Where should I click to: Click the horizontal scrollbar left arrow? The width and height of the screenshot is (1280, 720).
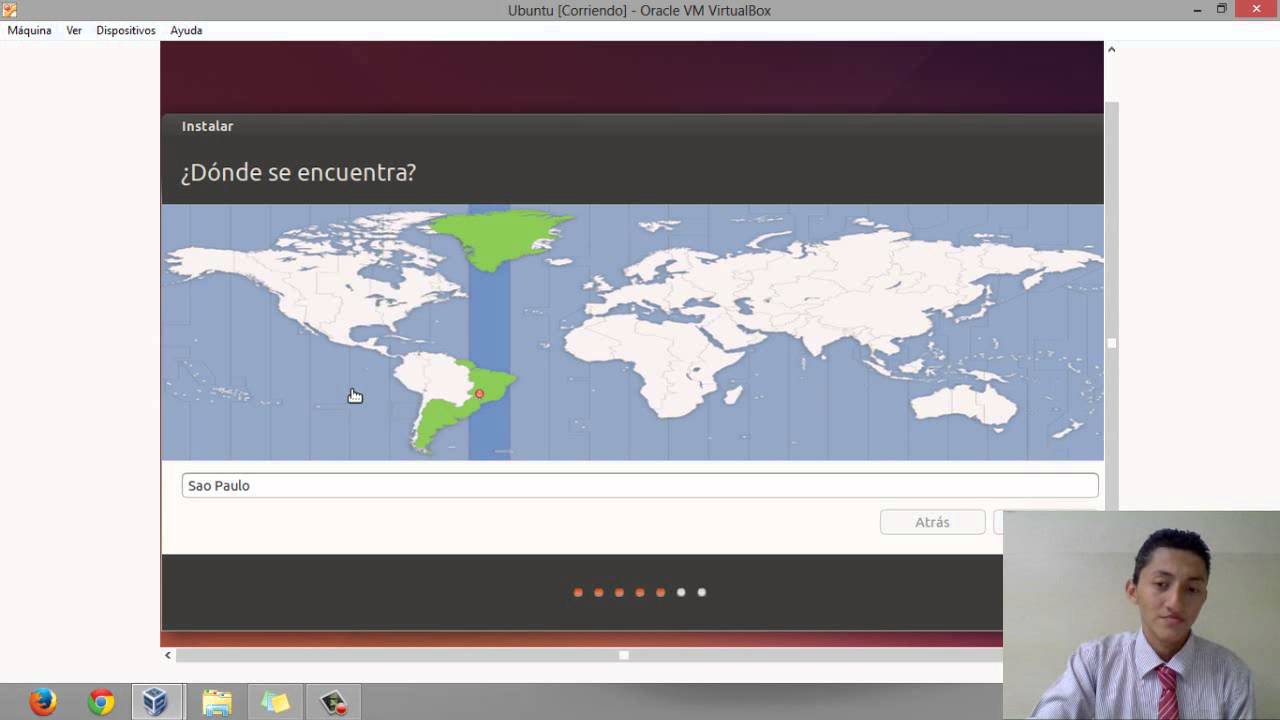click(168, 655)
